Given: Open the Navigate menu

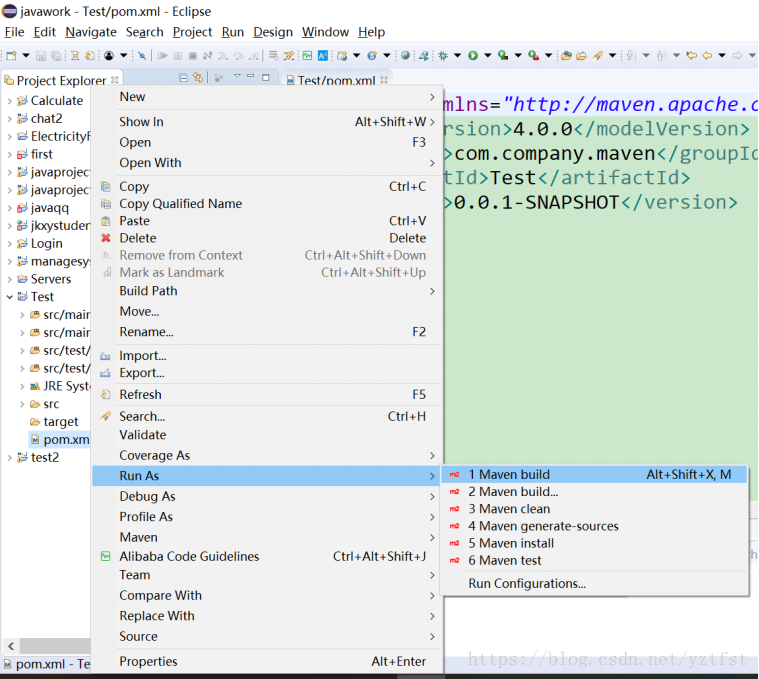Looking at the screenshot, I should (91, 32).
